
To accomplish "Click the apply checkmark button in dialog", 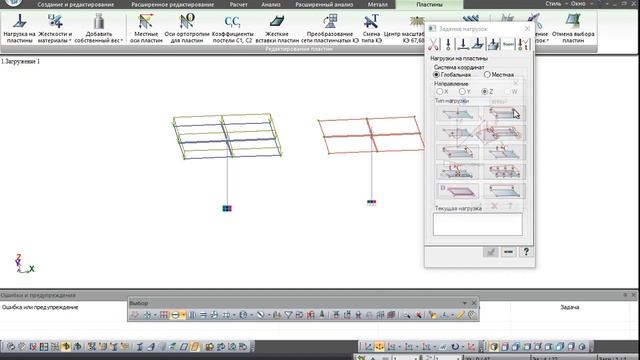I will (x=491, y=252).
